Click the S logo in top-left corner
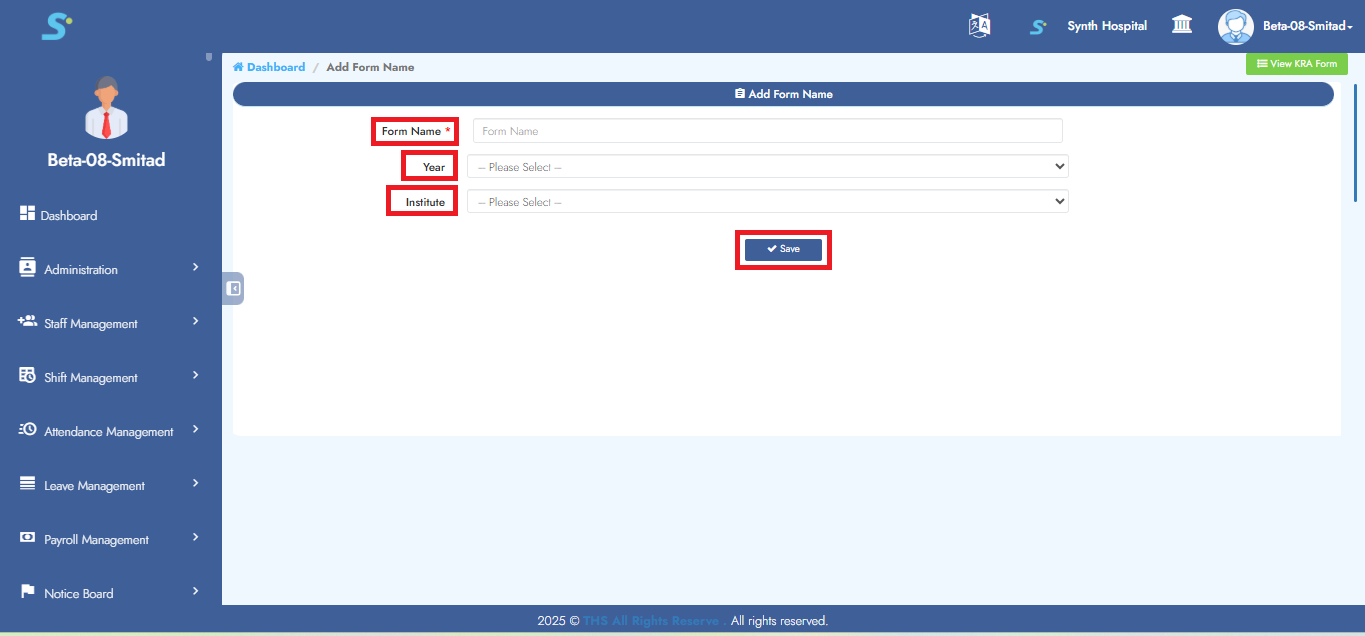1365x636 pixels. coord(56,26)
